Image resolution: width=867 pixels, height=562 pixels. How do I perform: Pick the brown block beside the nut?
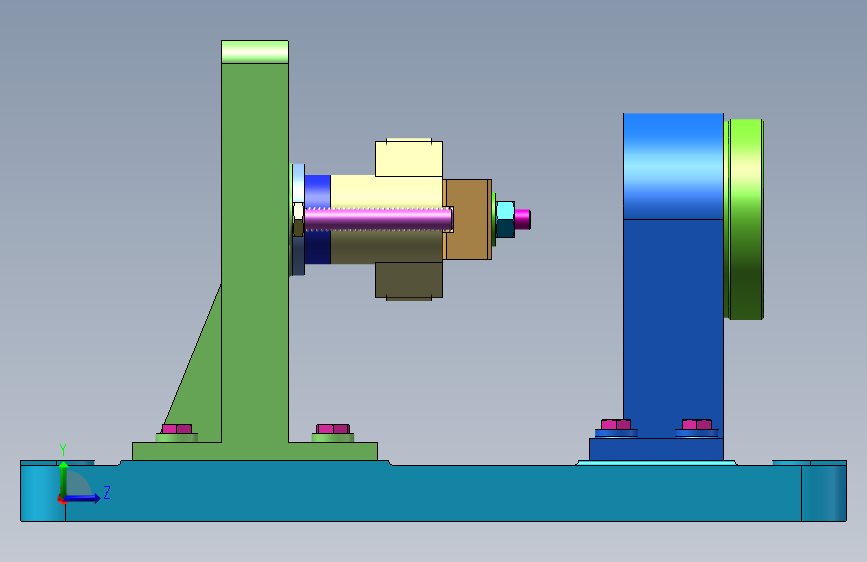click(468, 219)
